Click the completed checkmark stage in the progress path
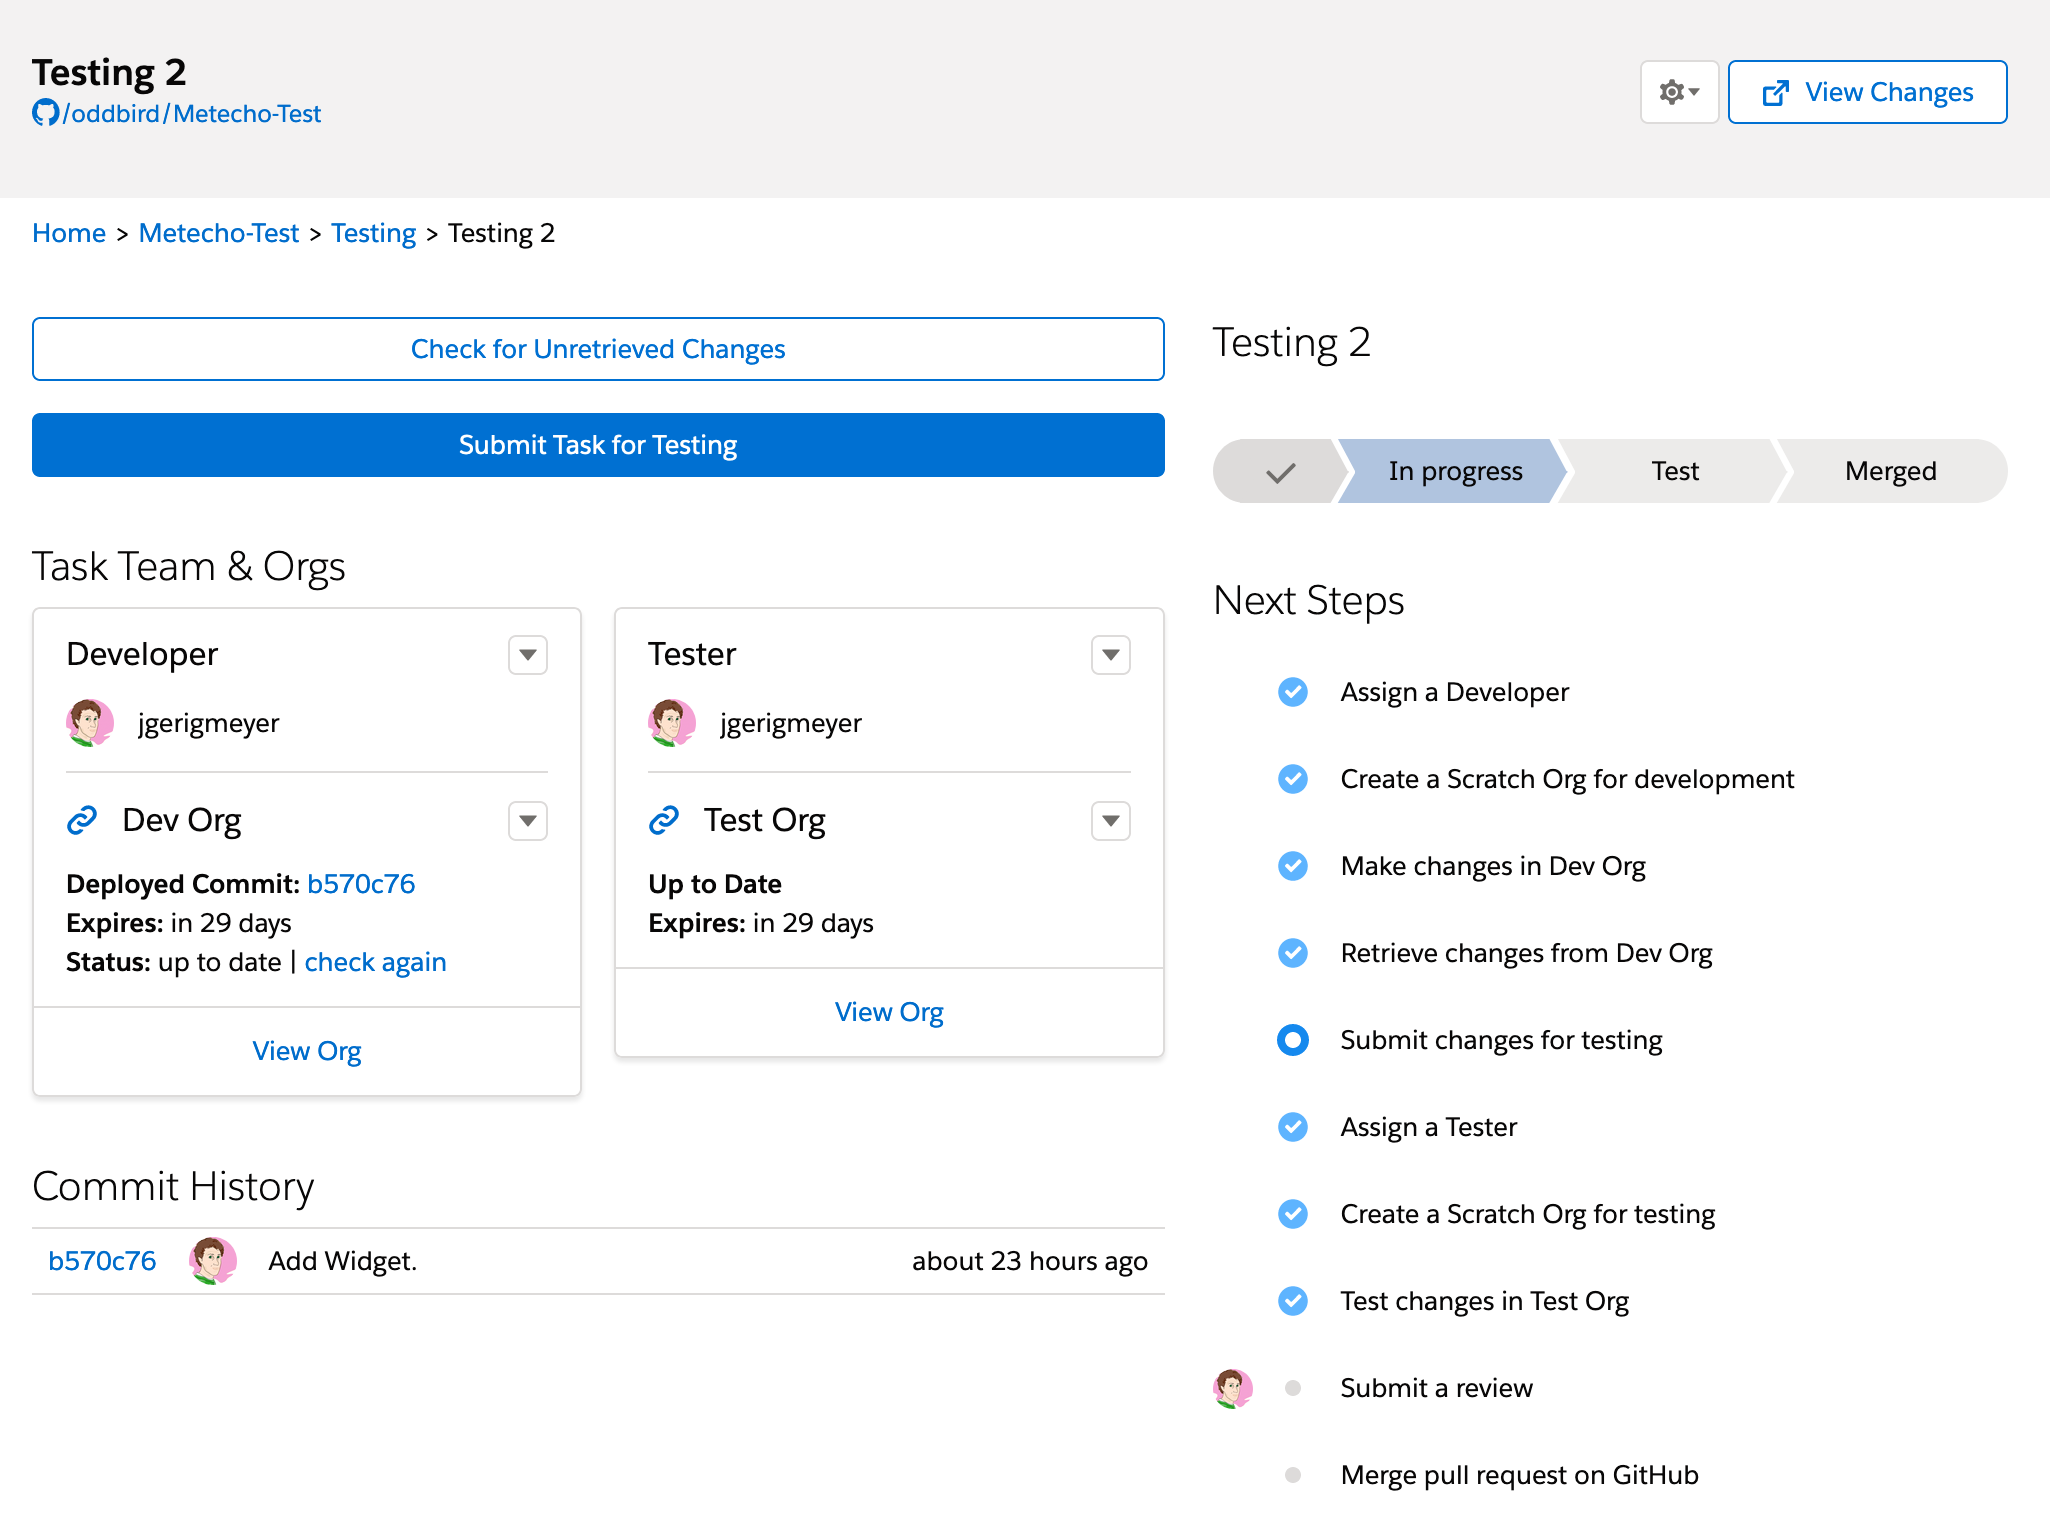This screenshot has height=1532, width=2050. coord(1280,471)
